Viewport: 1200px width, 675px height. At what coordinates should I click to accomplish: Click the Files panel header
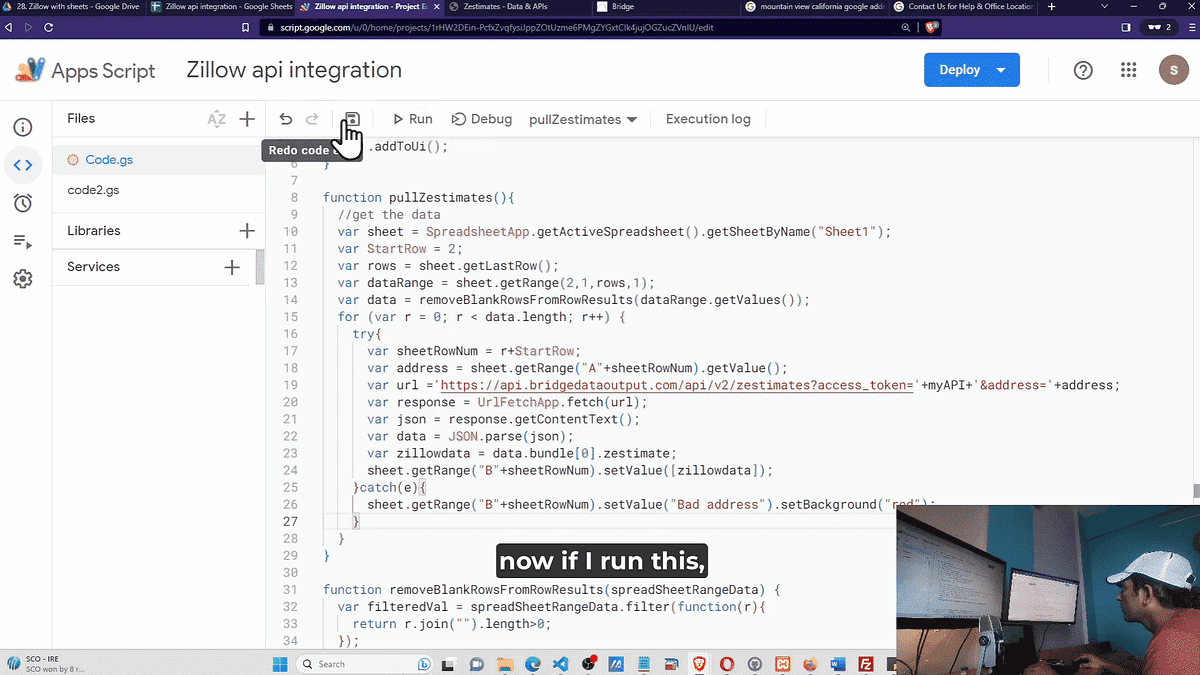click(x=81, y=119)
